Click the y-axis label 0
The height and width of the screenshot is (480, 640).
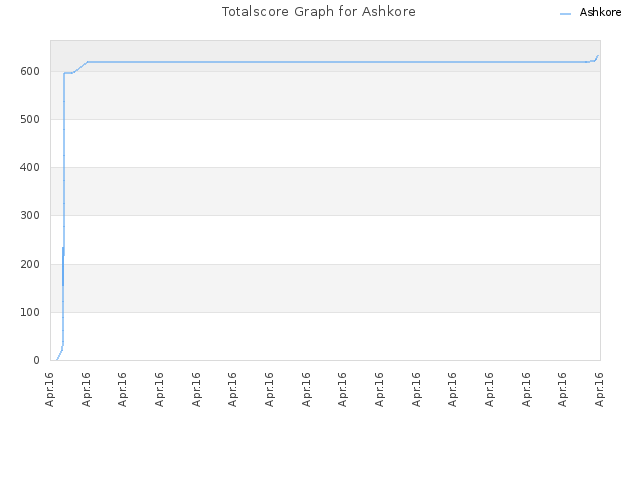pyautogui.click(x=36, y=360)
